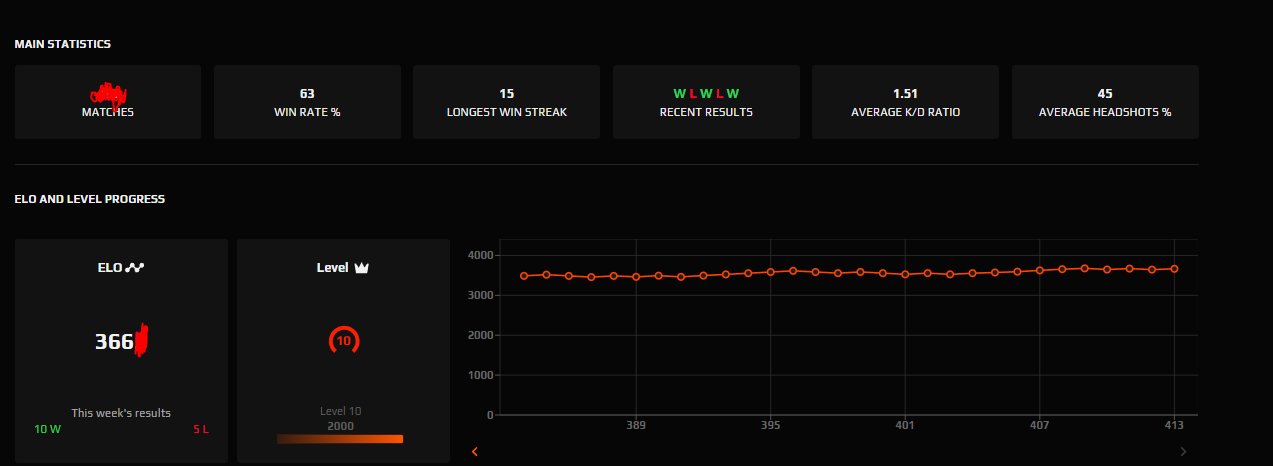Screen dimensions: 1273x466
Task: Click the '2000' y-axis label on the chart
Action: [x=480, y=335]
